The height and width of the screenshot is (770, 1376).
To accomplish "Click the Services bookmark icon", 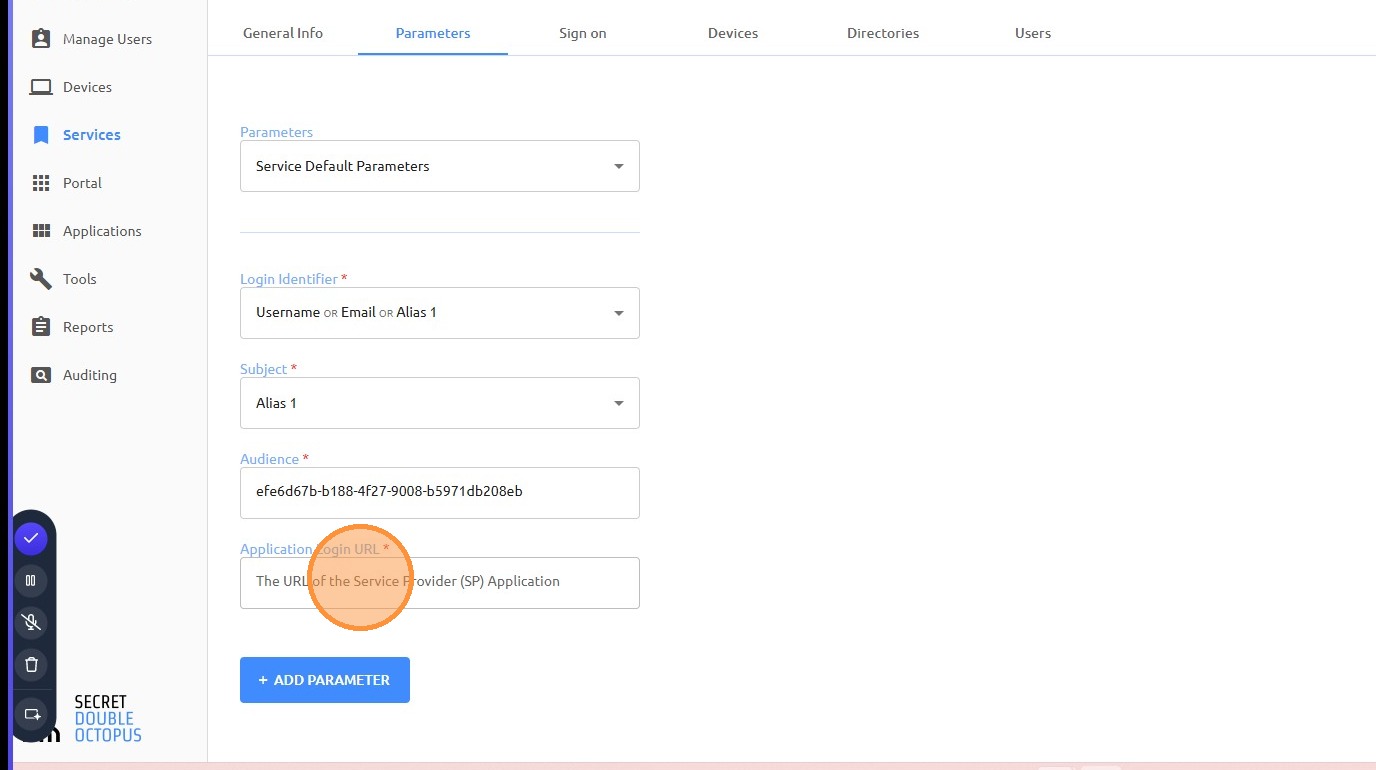I will (x=41, y=135).
